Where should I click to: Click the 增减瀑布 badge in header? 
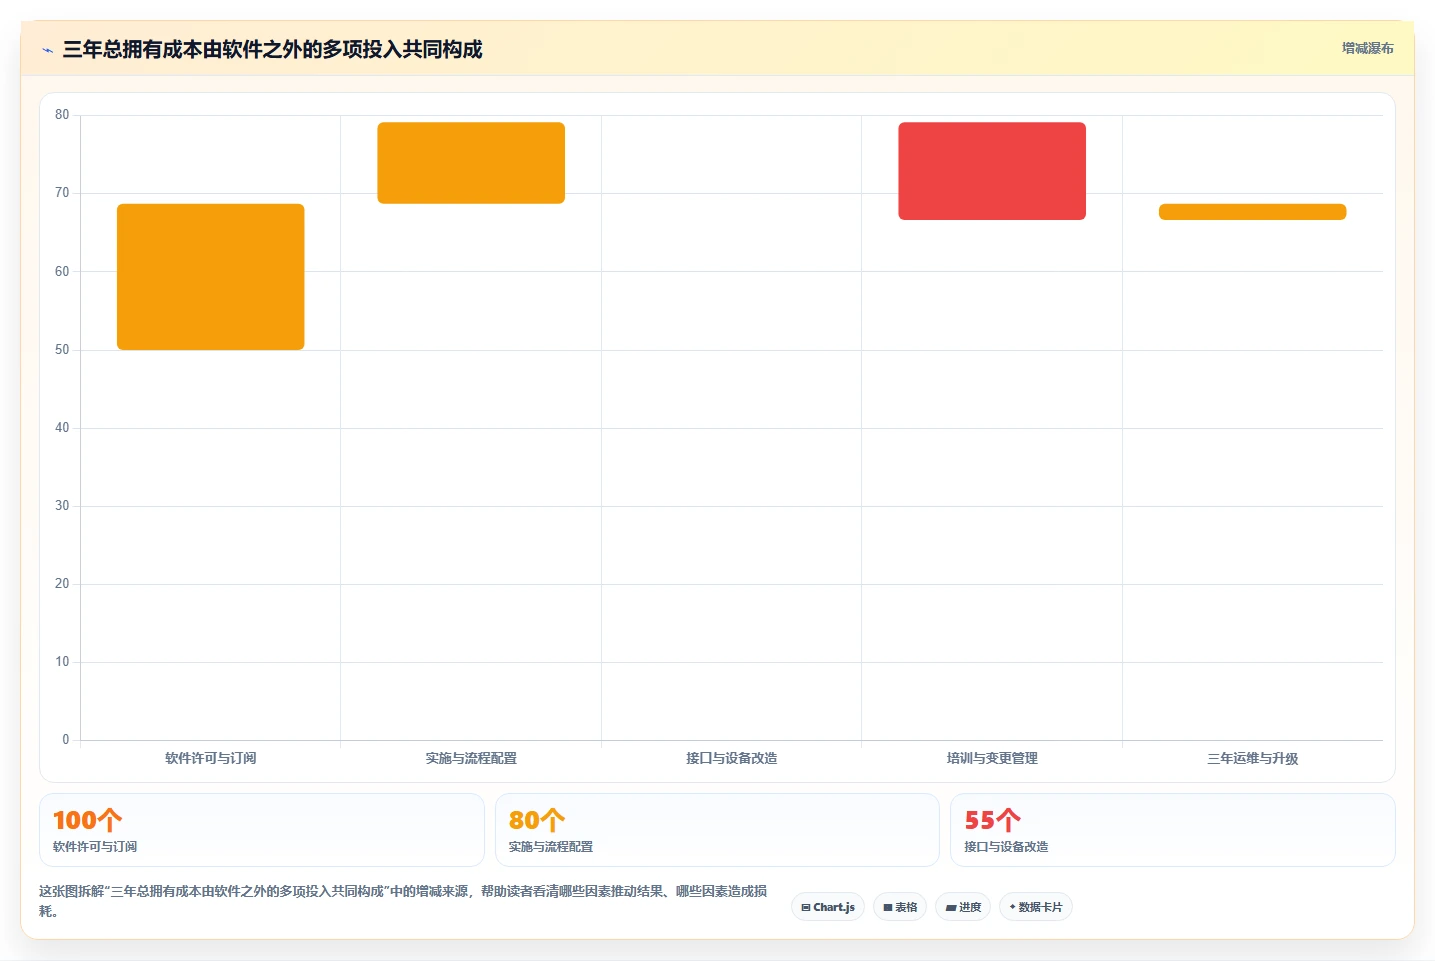coord(1367,48)
